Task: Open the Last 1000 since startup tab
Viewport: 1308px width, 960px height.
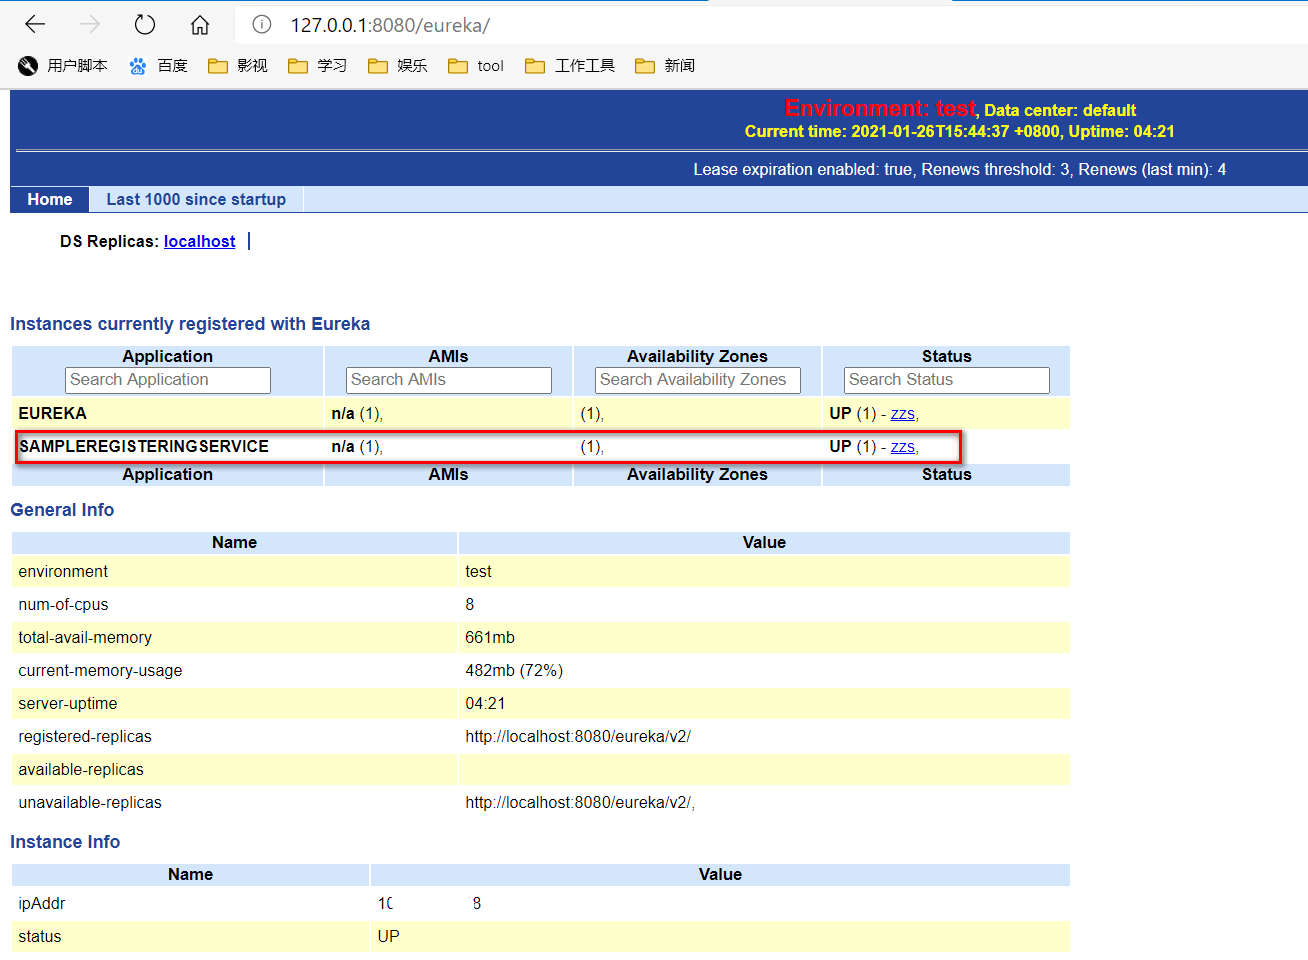Action: coord(196,199)
